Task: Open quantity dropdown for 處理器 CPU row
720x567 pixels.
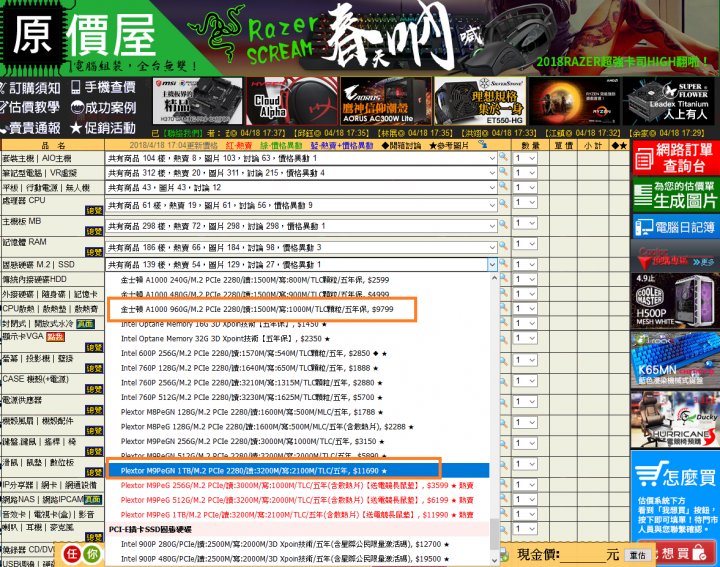Action: tap(525, 202)
